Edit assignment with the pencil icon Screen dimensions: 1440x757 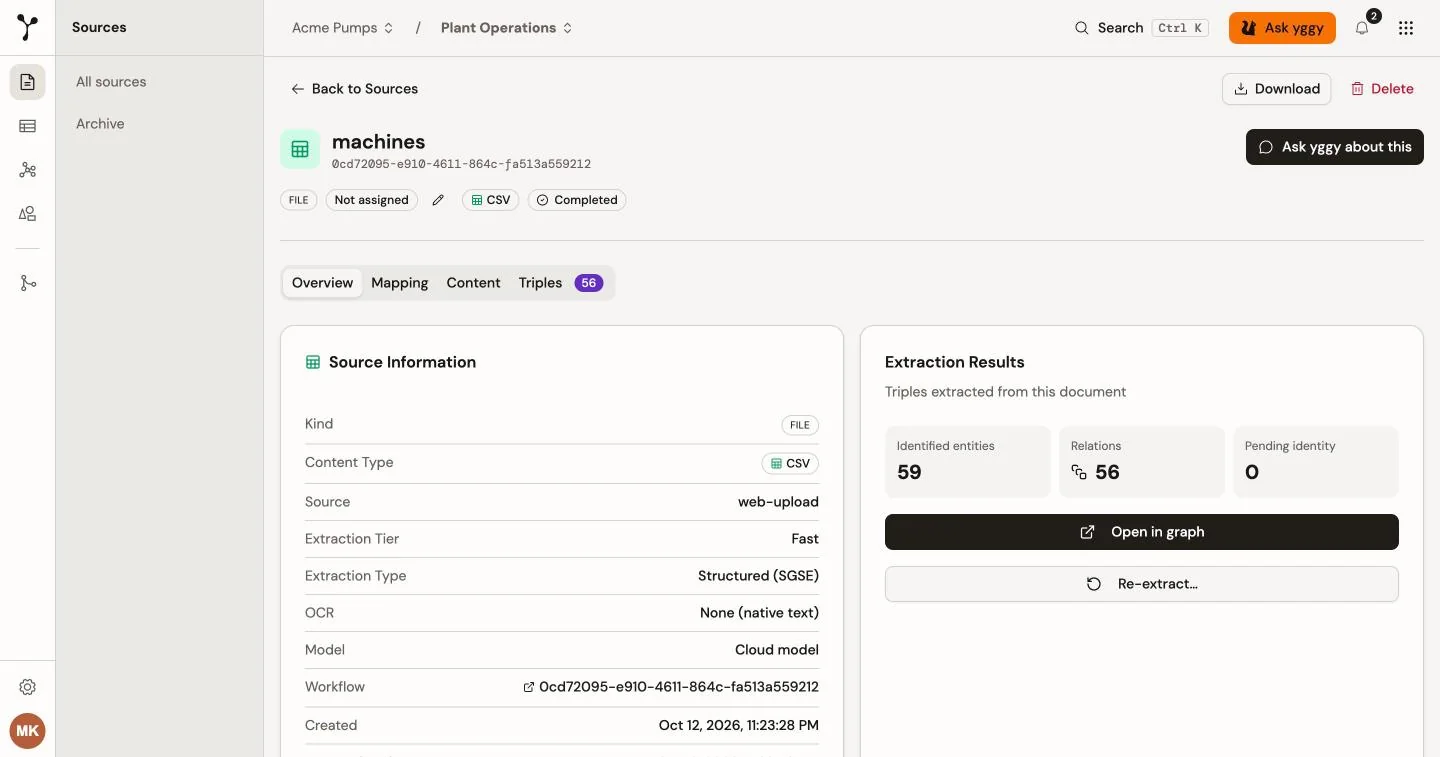438,200
